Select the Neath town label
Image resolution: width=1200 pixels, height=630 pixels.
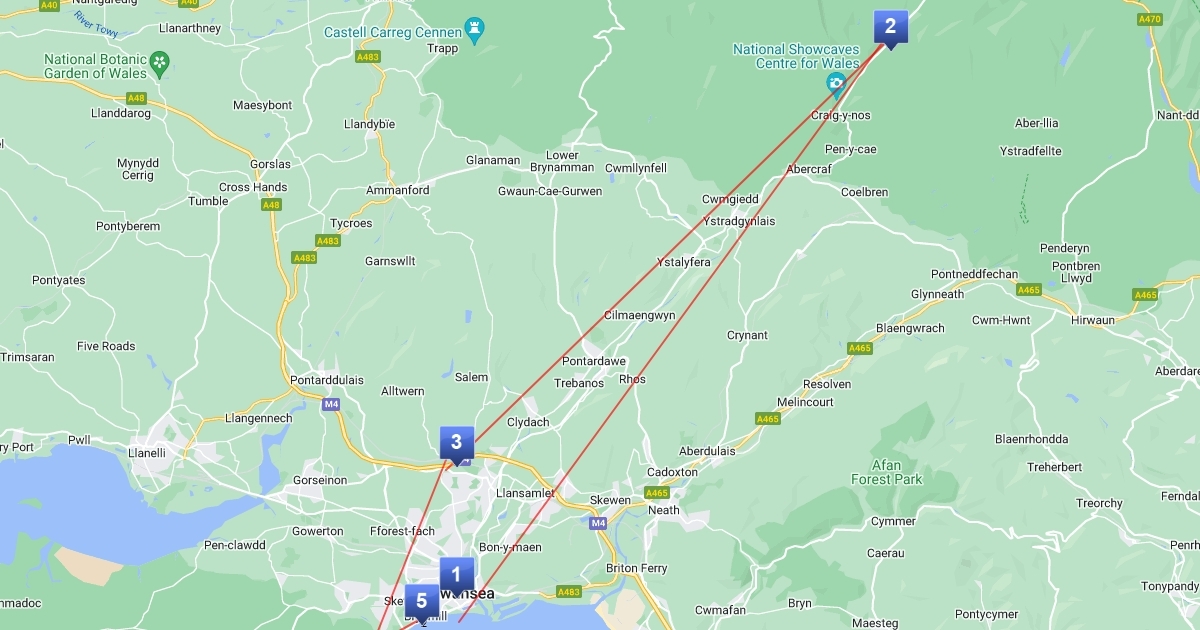[x=664, y=510]
